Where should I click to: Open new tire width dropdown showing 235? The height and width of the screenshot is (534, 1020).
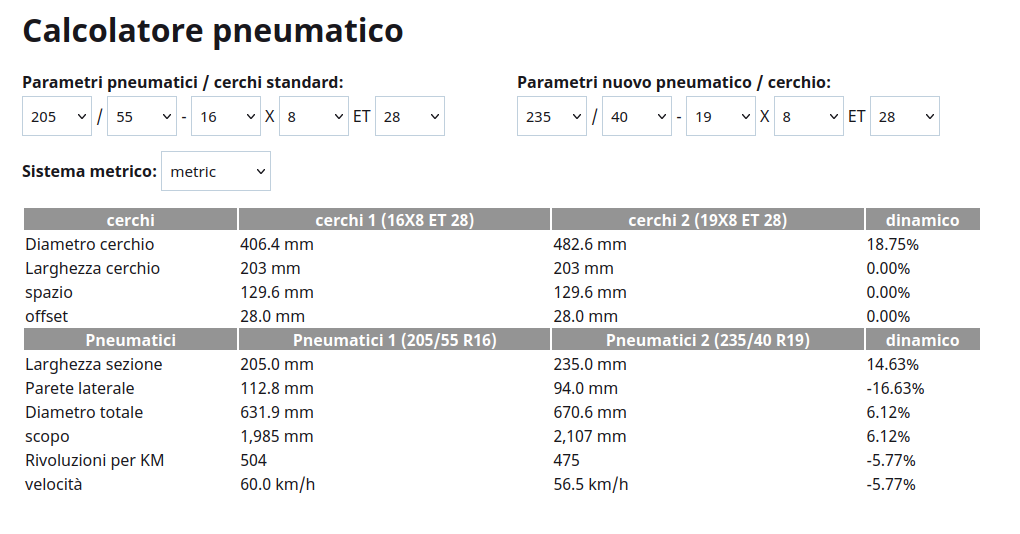552,116
